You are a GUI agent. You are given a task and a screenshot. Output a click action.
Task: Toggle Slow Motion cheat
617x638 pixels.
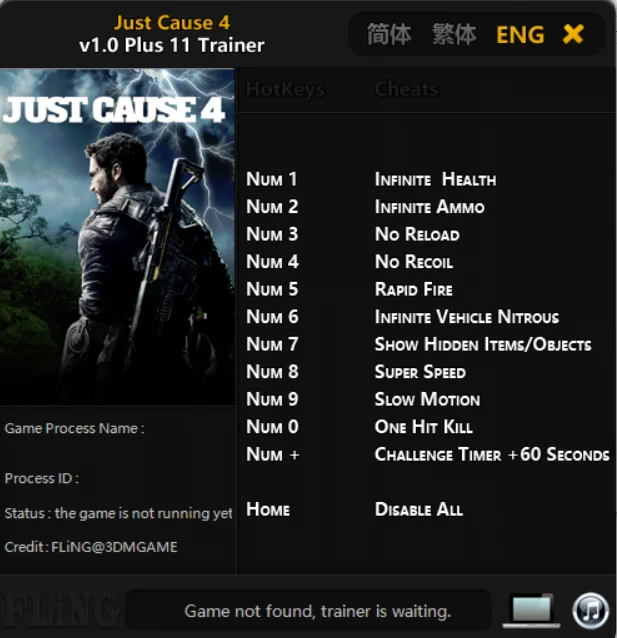click(x=427, y=399)
